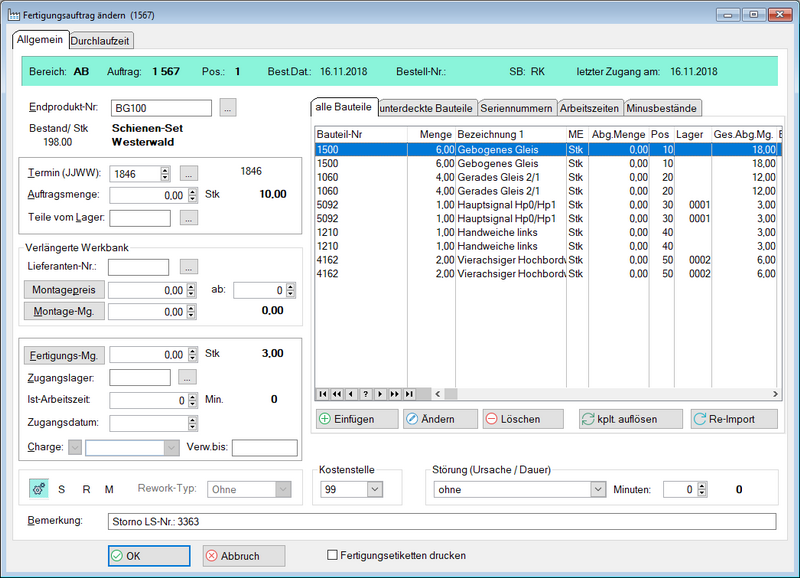Jump to last record in parts navigator

point(407,394)
